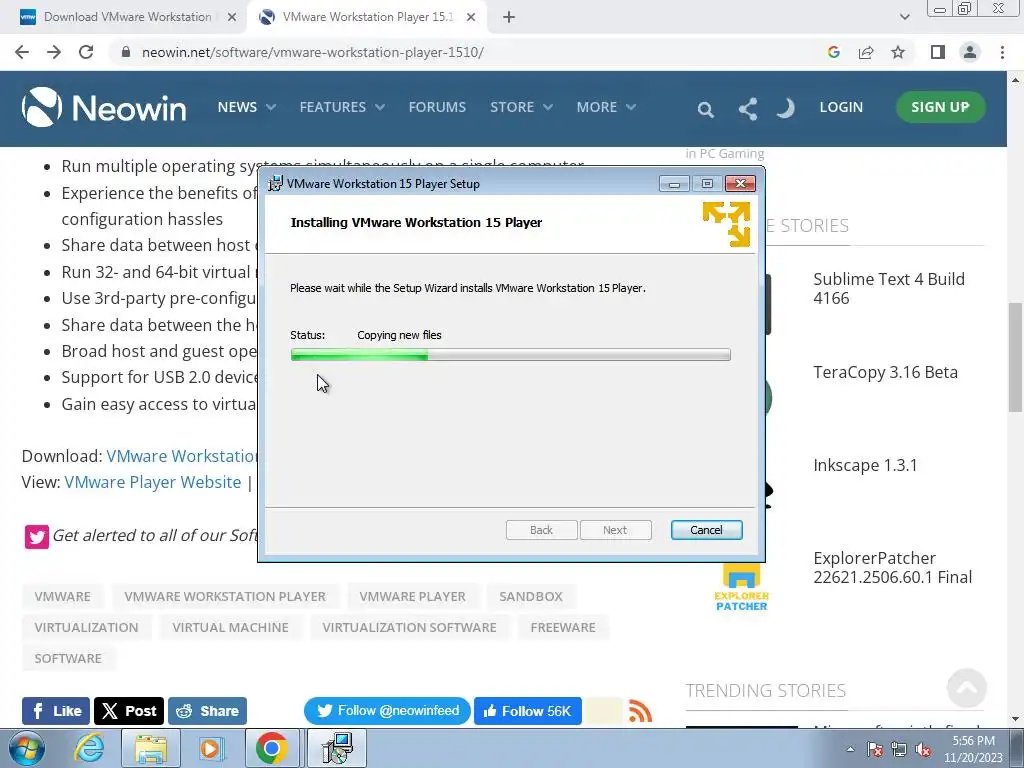
Task: Select the VMWARE WORKSTATION PLAYER tag
Action: [x=225, y=596]
